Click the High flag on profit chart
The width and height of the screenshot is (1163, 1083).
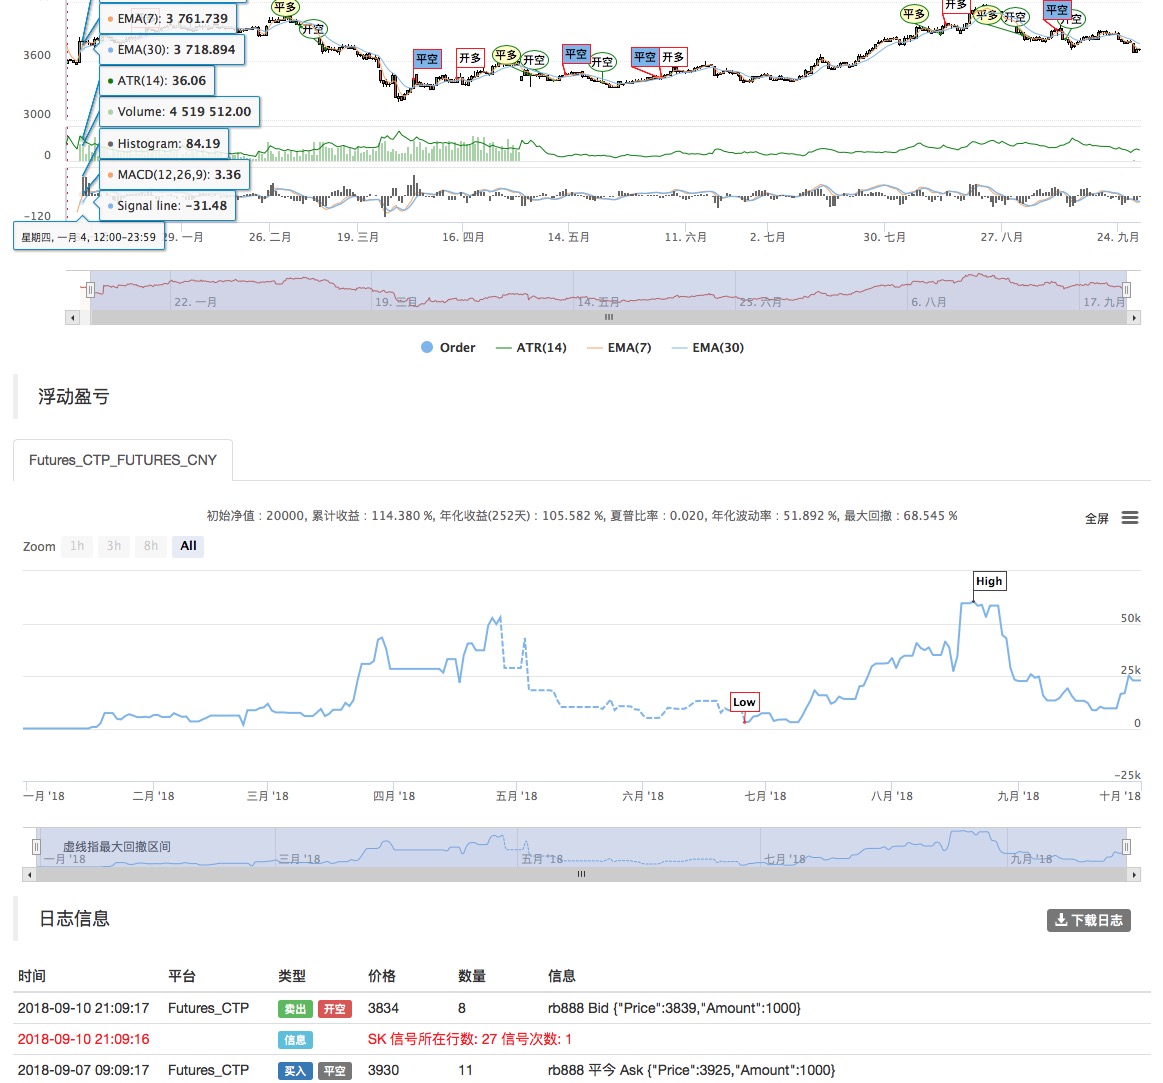(x=989, y=581)
